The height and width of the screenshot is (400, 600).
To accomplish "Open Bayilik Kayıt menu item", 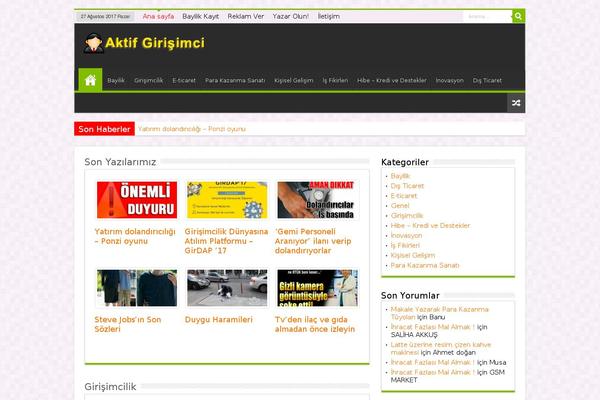I will pyautogui.click(x=201, y=16).
